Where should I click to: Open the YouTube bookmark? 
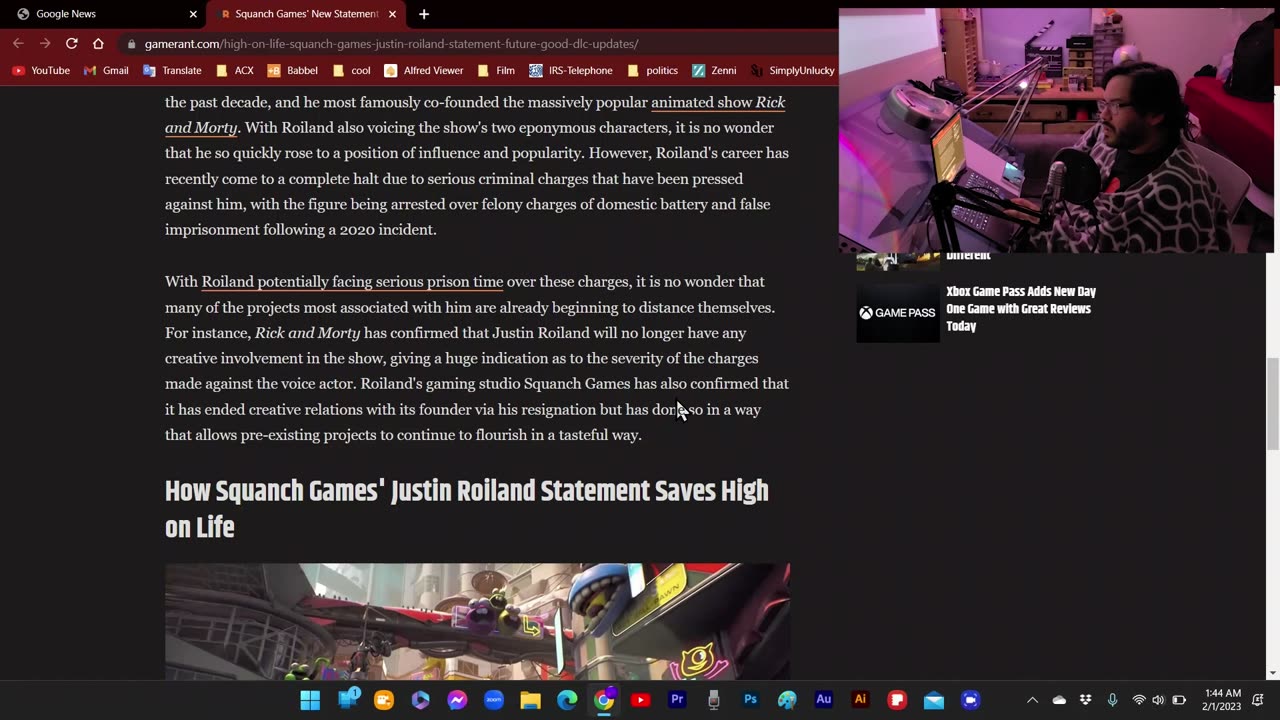(41, 70)
